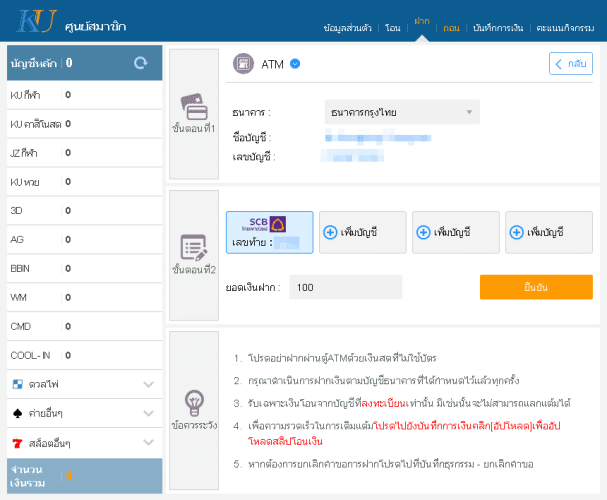
Task: Click the KU logo
Action: [36, 21]
